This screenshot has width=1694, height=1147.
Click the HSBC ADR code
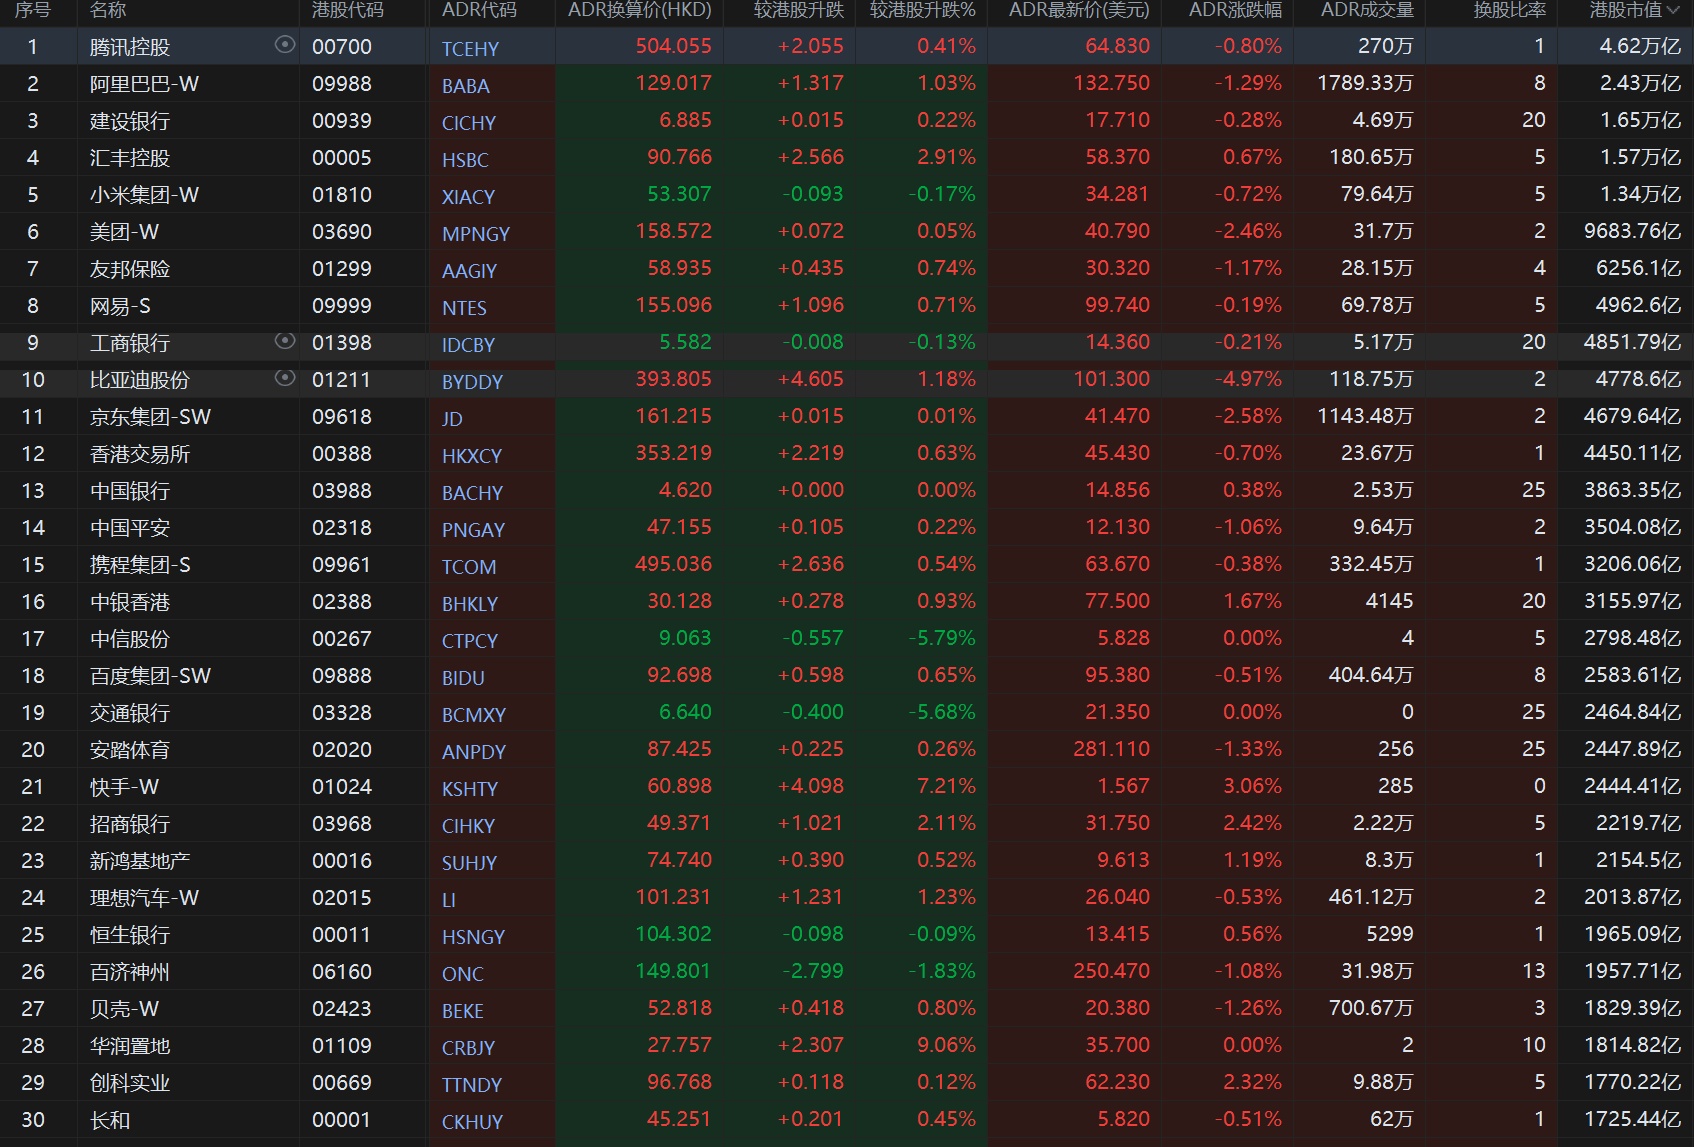465,160
